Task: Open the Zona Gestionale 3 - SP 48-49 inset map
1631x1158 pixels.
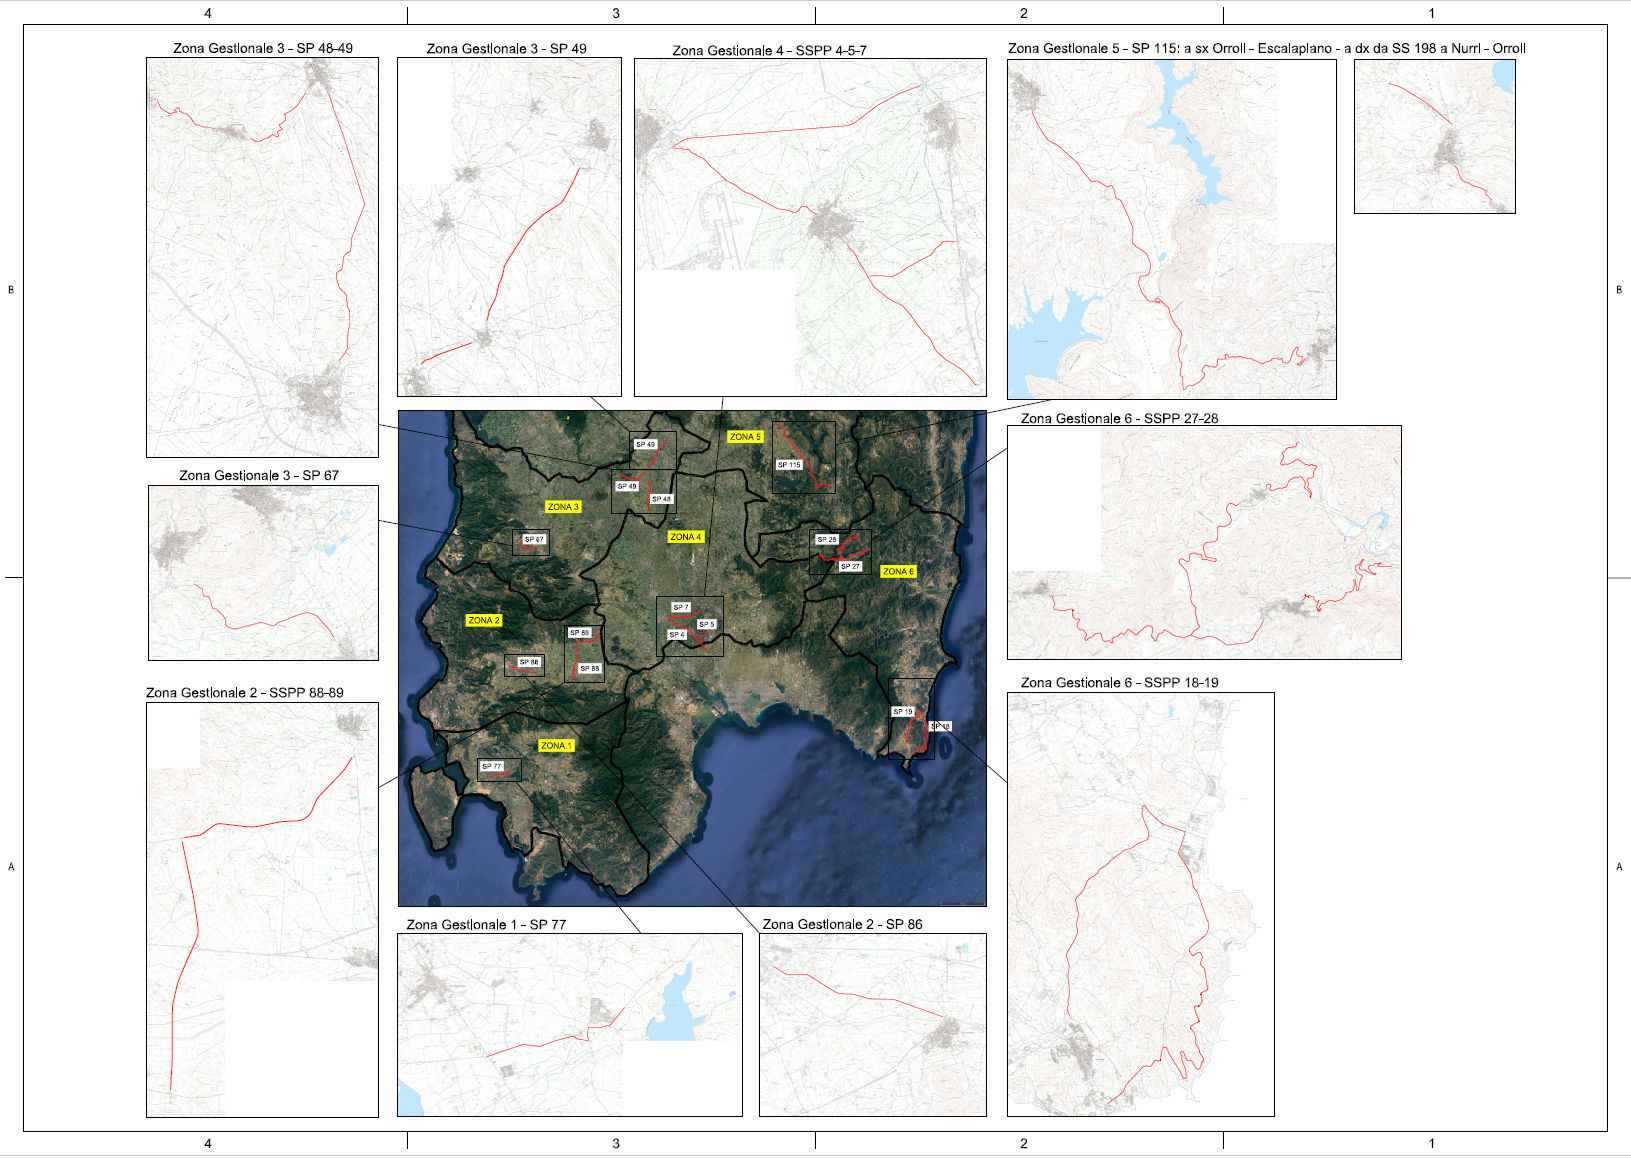Action: pyautogui.click(x=262, y=257)
